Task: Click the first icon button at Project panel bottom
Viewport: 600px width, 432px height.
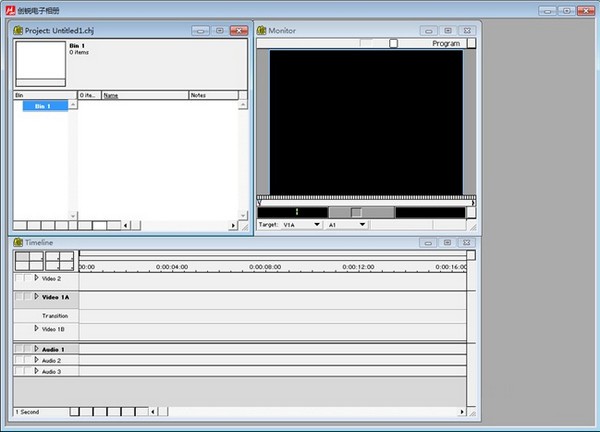Action: tap(20, 226)
